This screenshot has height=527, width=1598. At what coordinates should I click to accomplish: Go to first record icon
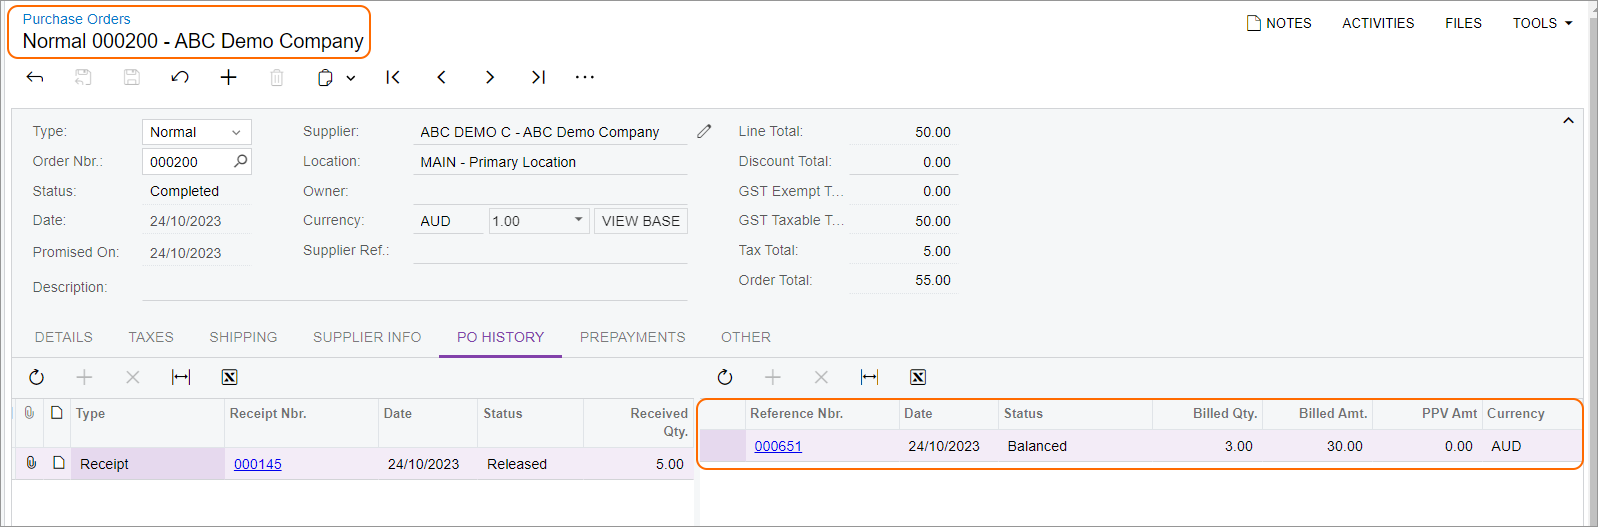(393, 77)
